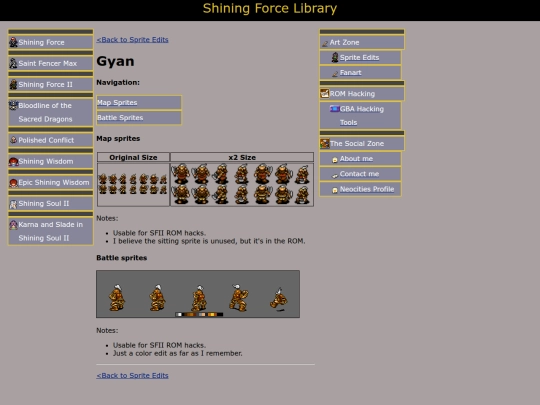Click the Shining Force II sprite icon
Image resolution: width=540 pixels, height=405 pixels.
pos(13,84)
